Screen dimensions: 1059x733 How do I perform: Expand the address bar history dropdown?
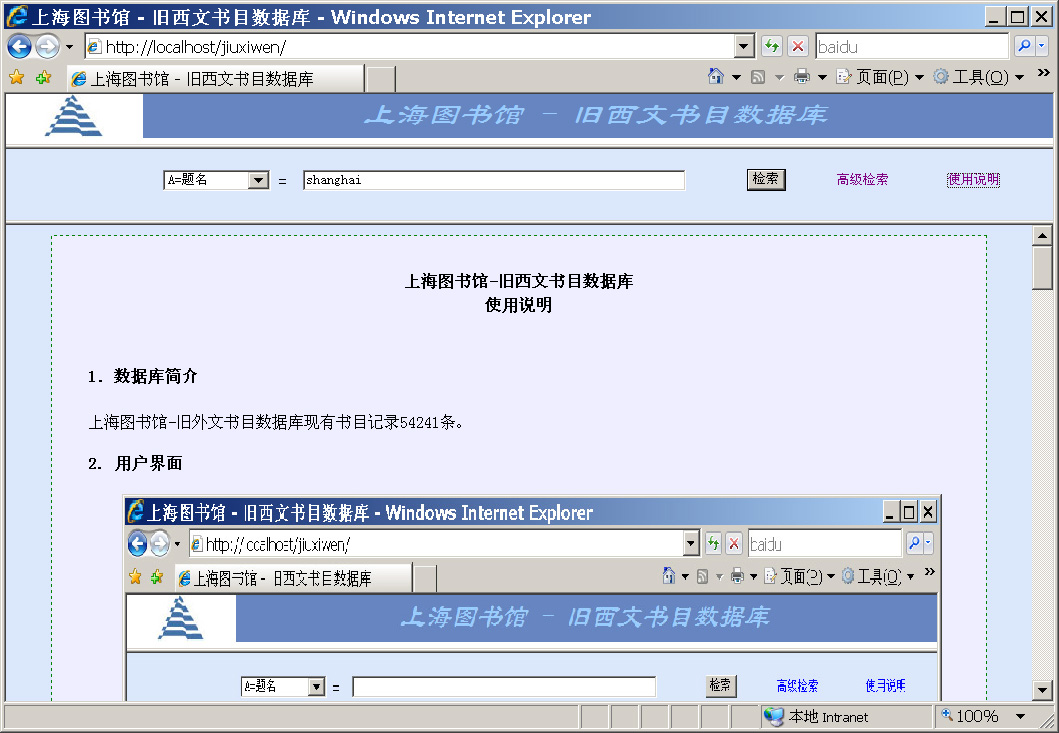point(744,47)
